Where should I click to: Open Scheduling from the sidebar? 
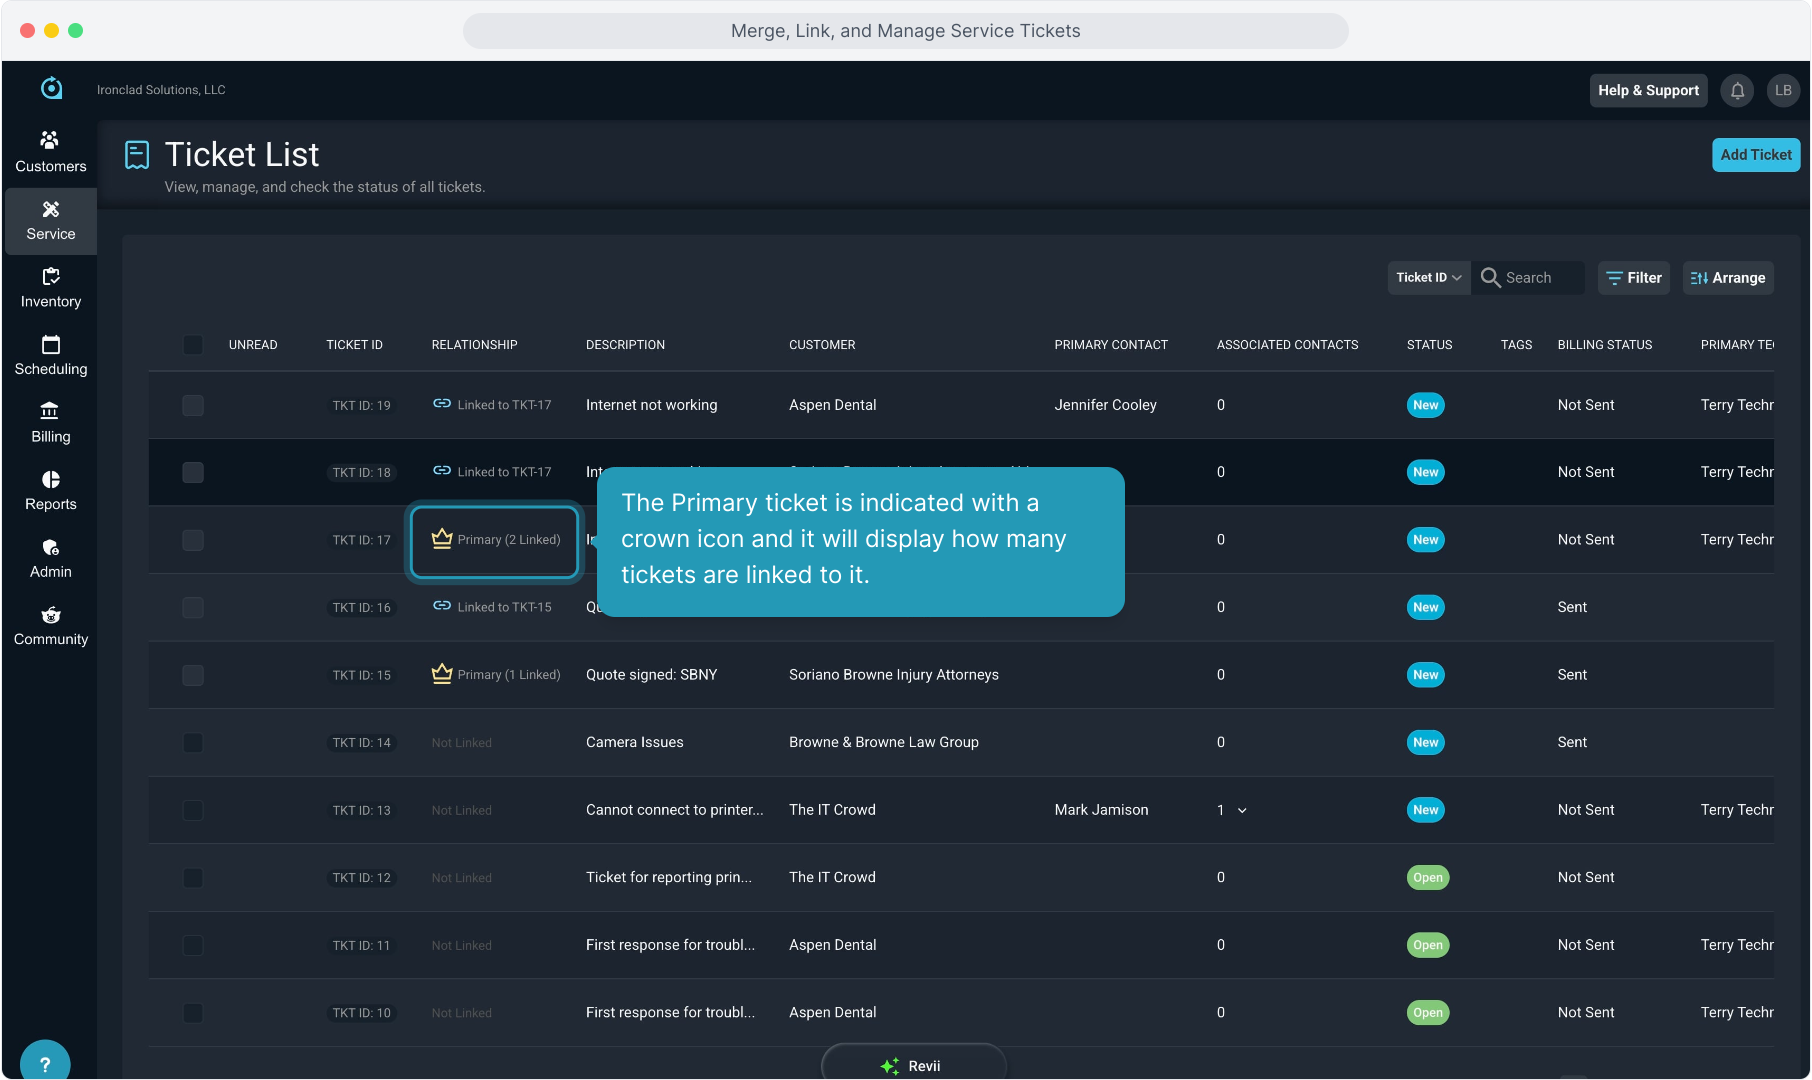(x=50, y=355)
